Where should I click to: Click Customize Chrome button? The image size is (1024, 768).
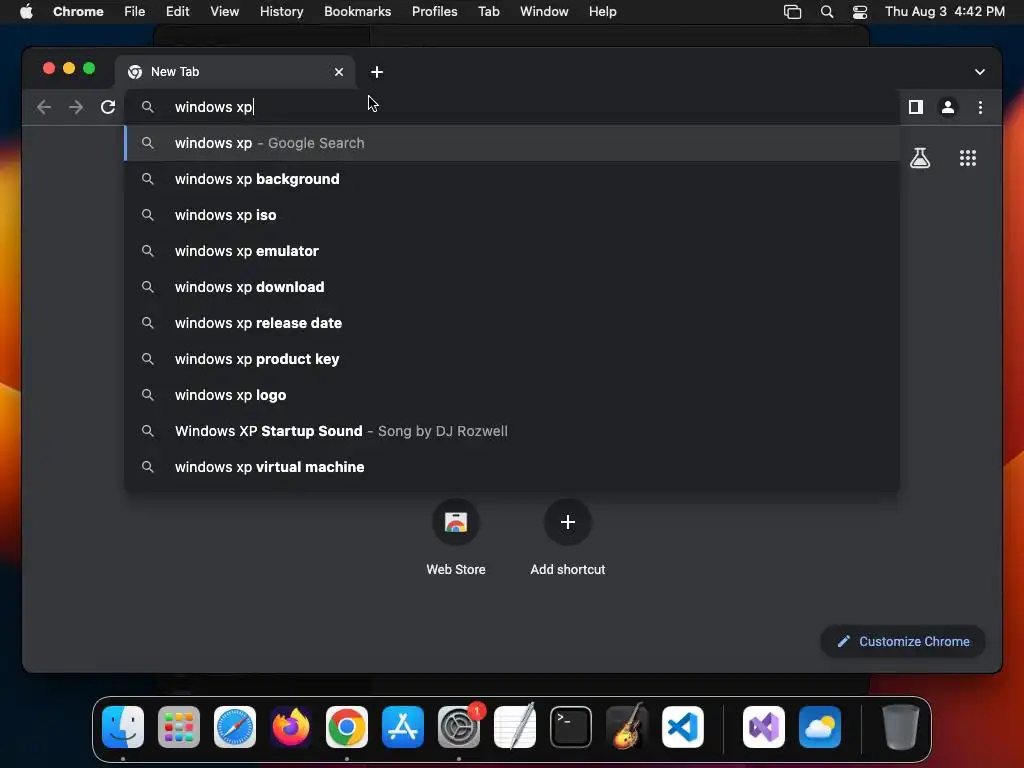[903, 641]
